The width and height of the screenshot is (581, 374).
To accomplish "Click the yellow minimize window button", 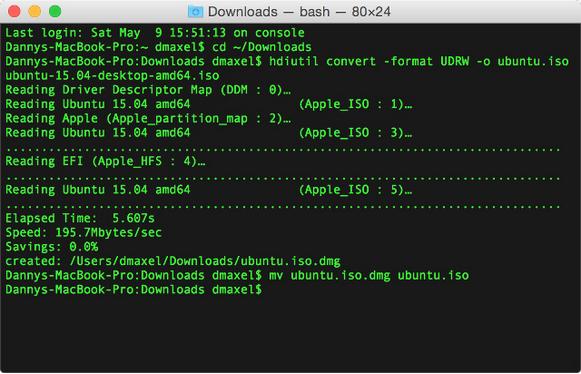I will tap(34, 11).
